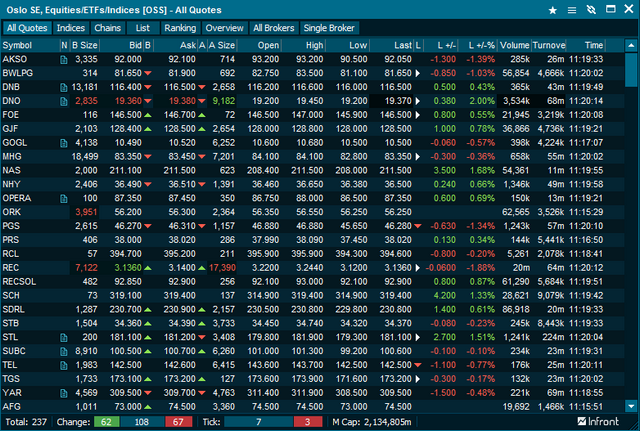This screenshot has width=640, height=431.
Task: Open the news document icon for YAR
Action: (64, 393)
